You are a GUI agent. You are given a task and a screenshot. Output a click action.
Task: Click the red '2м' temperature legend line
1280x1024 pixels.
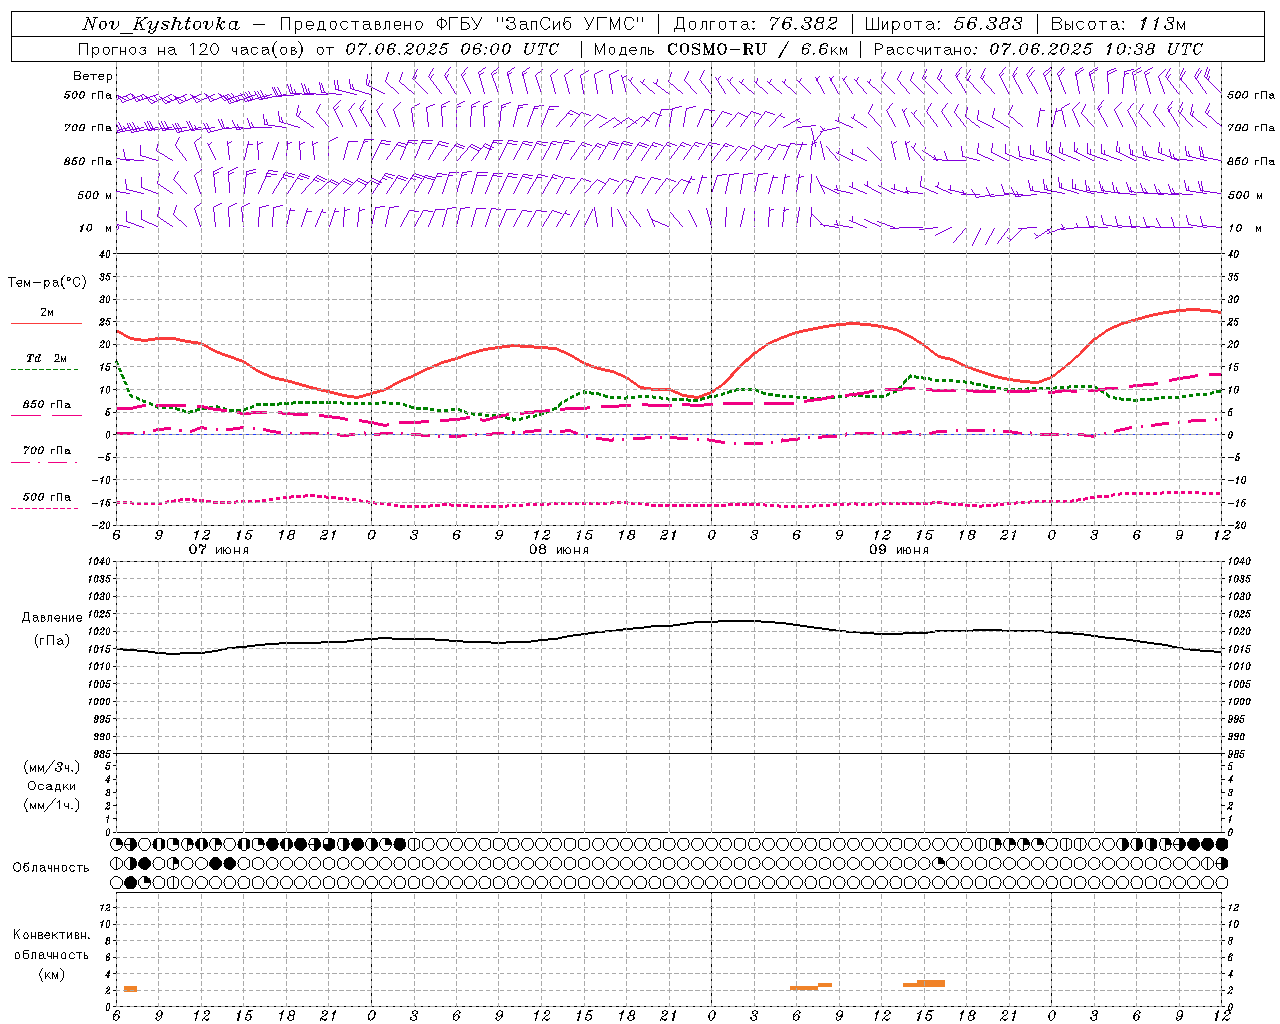(46, 324)
